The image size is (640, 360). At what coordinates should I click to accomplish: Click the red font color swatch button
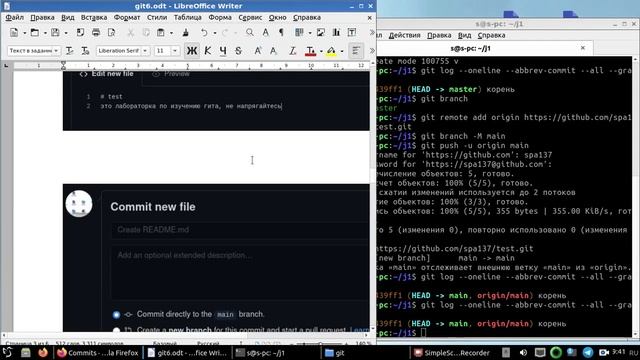click(x=311, y=51)
